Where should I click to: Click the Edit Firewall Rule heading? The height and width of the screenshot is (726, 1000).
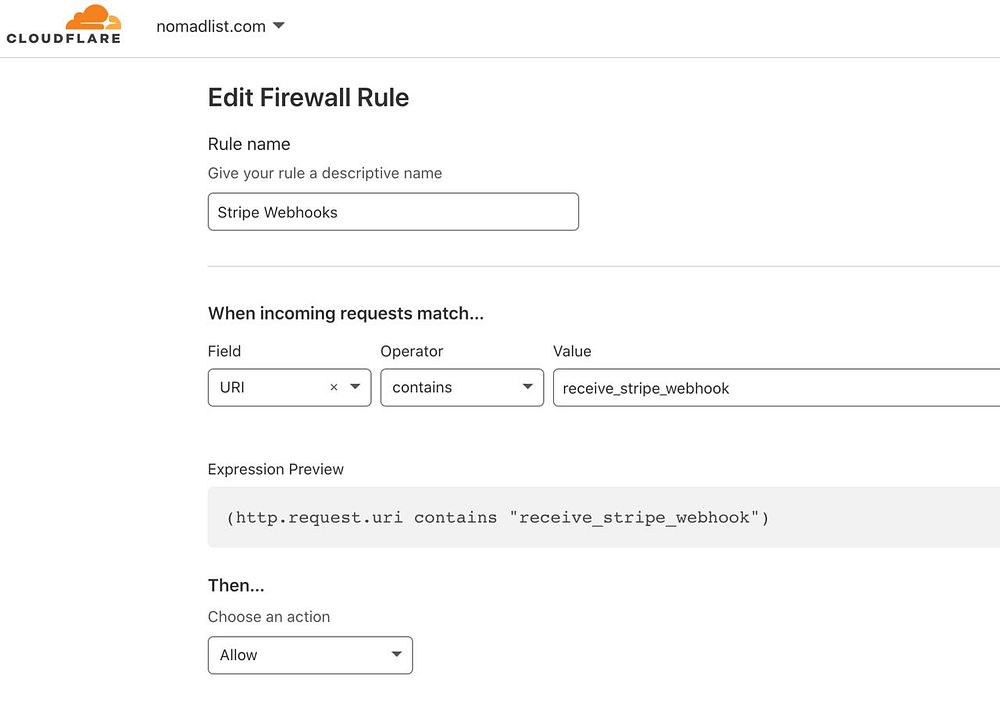click(x=308, y=97)
